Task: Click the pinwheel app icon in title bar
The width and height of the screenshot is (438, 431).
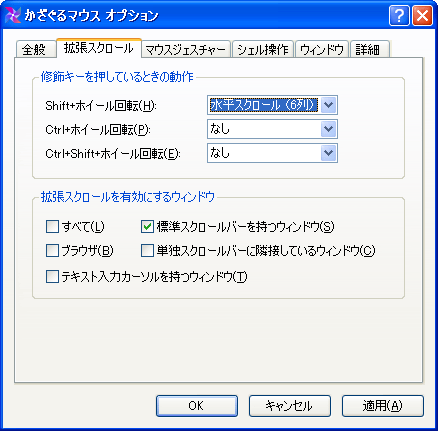Action: click(x=13, y=15)
